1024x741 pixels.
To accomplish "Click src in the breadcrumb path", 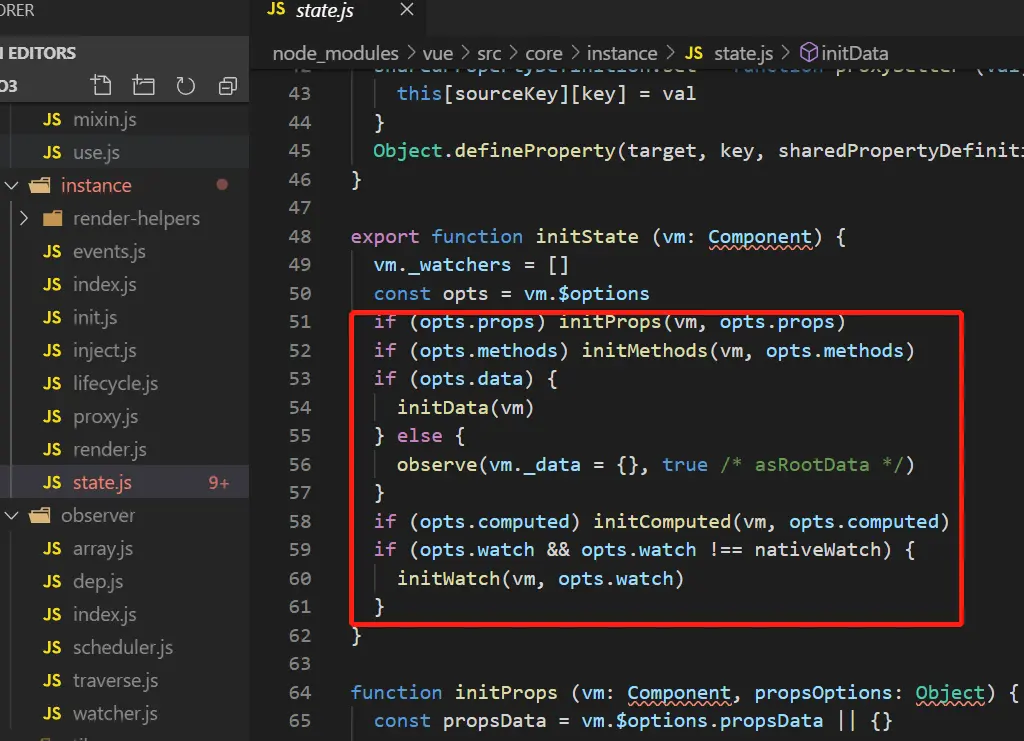I will click(x=488, y=54).
